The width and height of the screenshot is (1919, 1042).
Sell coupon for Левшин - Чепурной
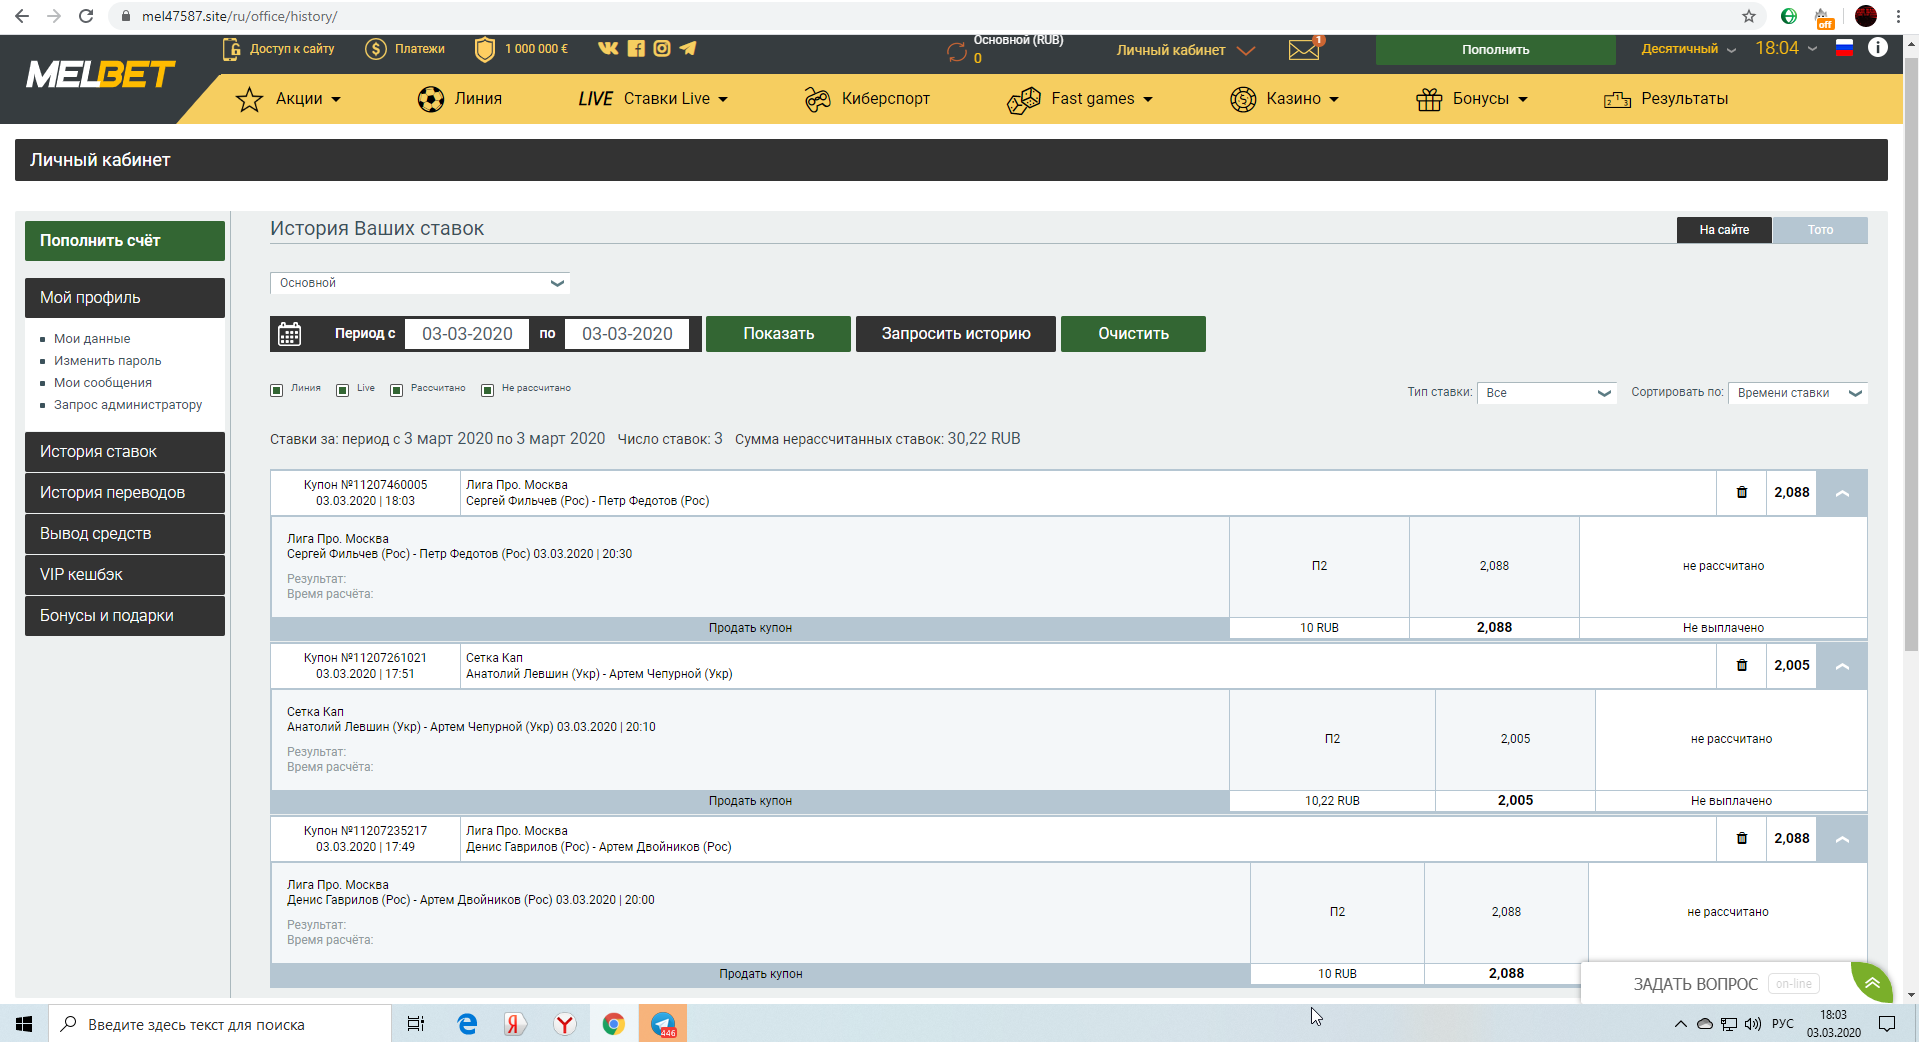pyautogui.click(x=750, y=801)
